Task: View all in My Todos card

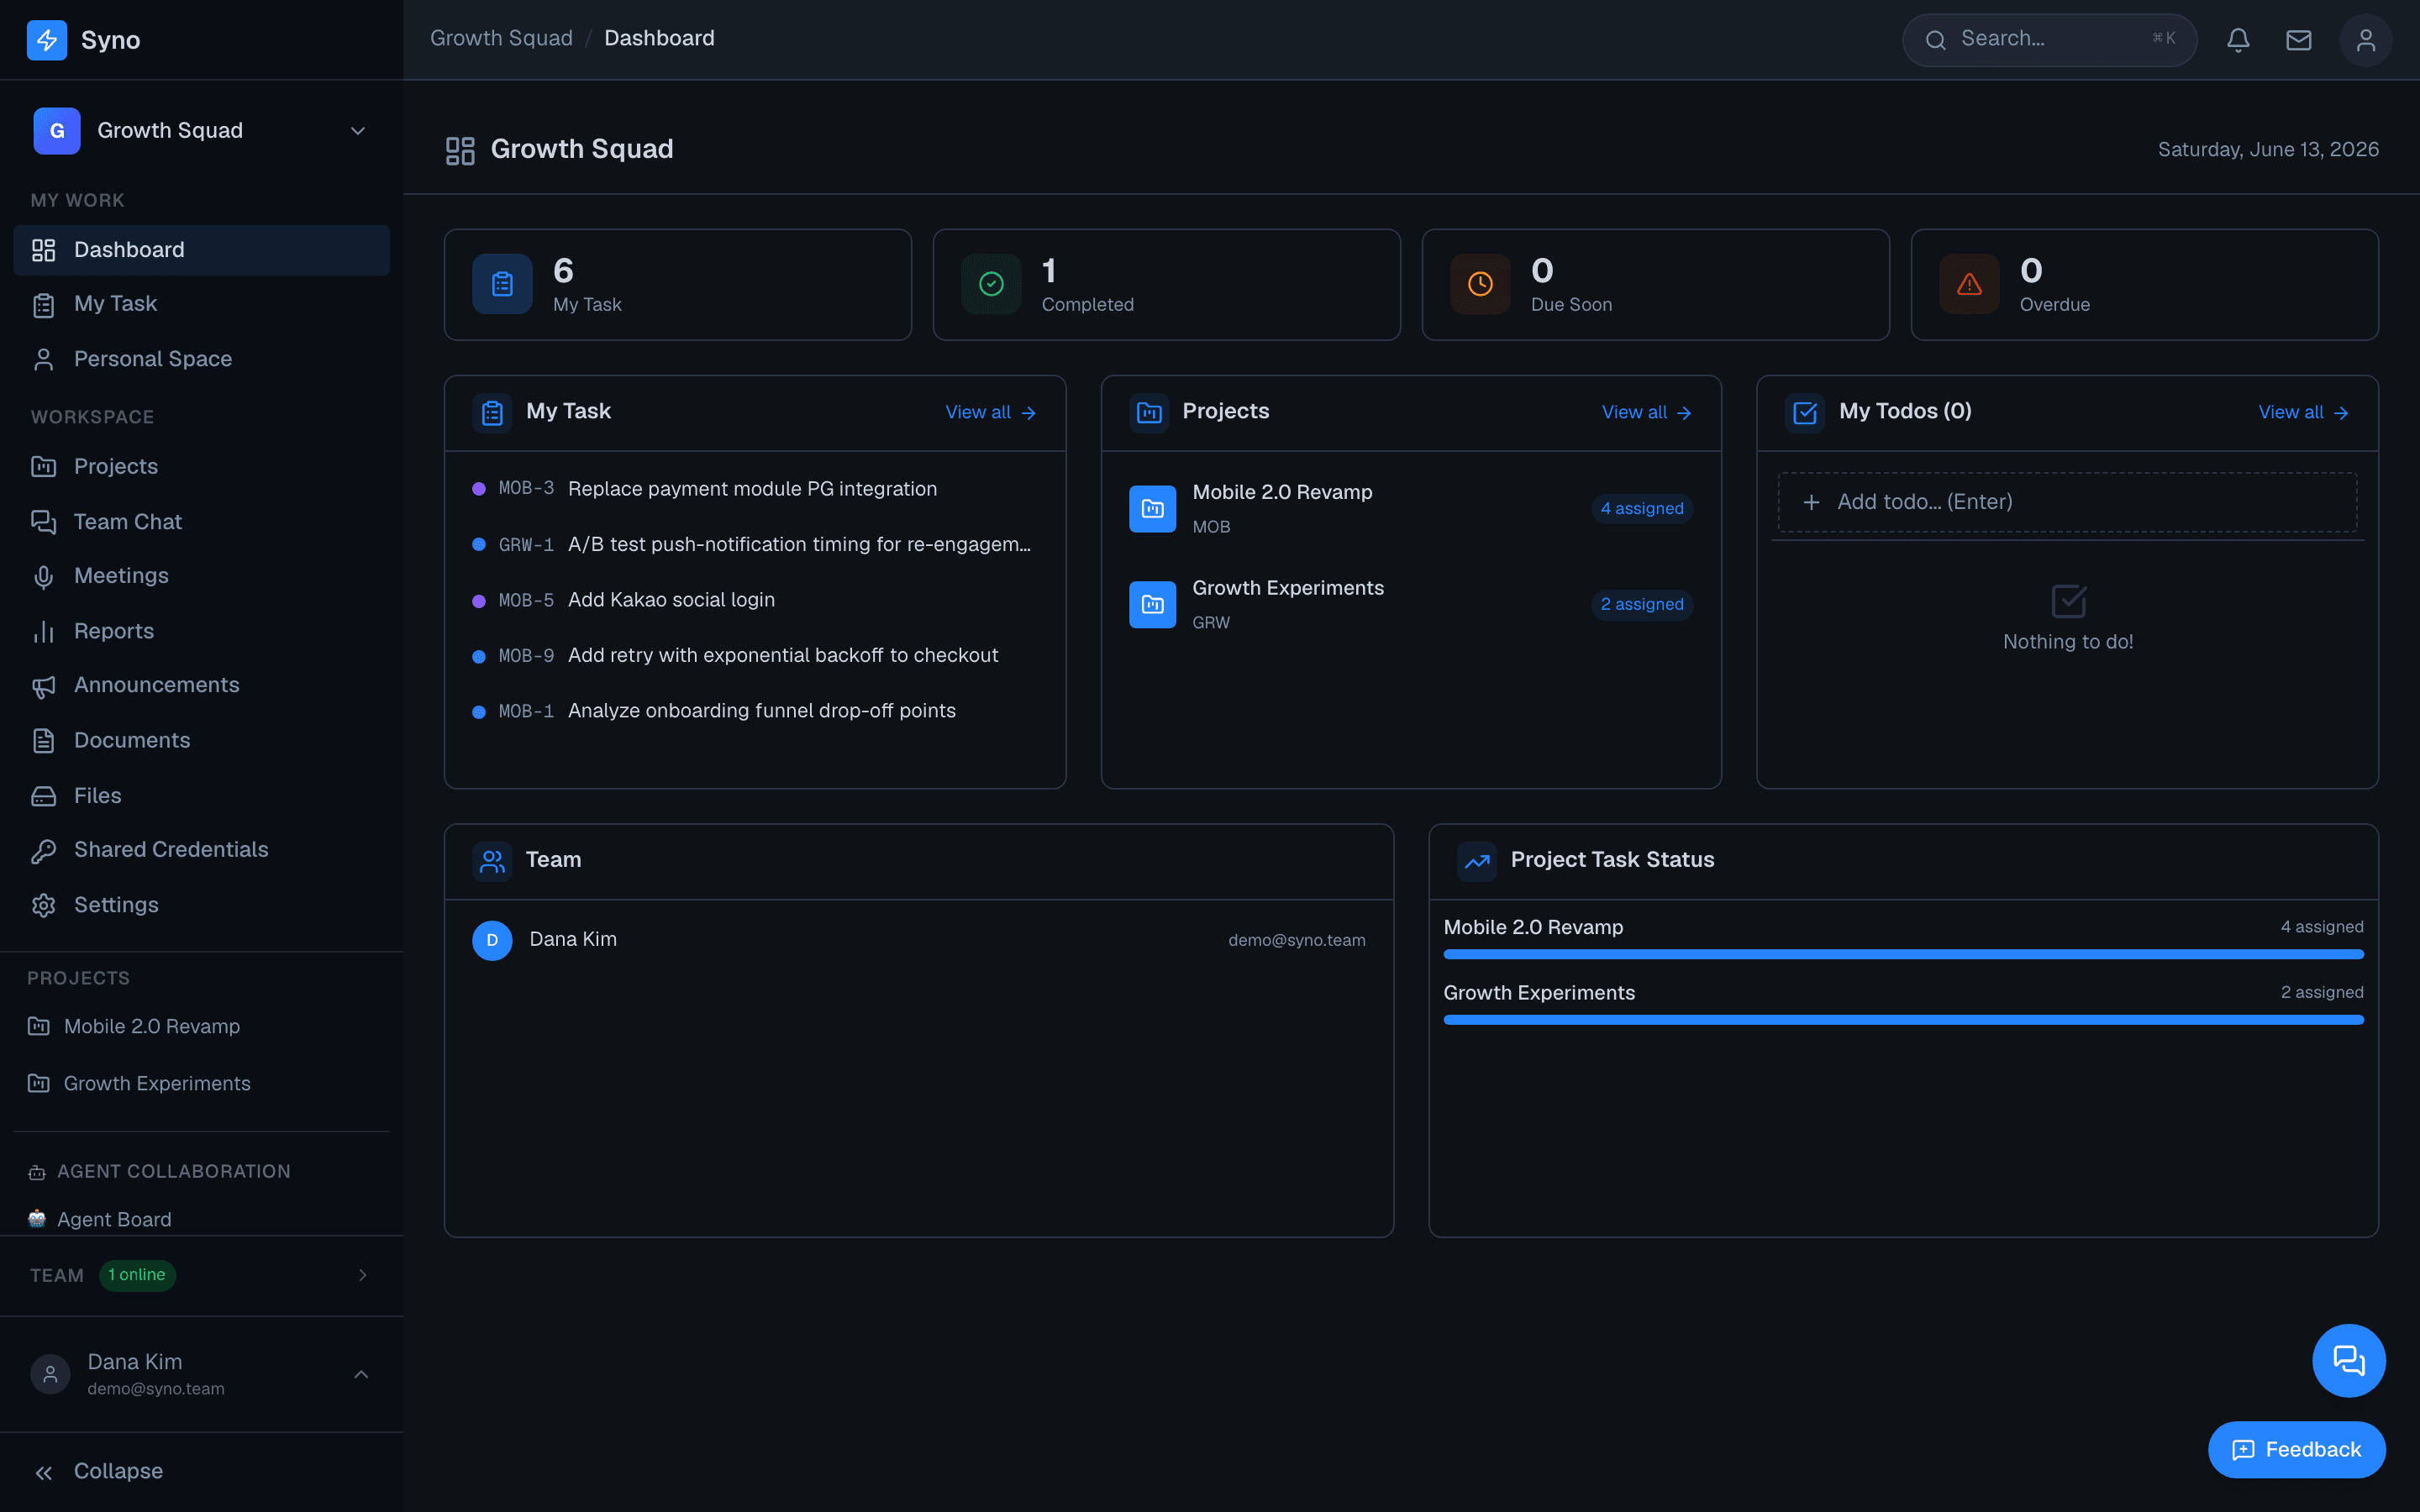Action: click(2304, 412)
